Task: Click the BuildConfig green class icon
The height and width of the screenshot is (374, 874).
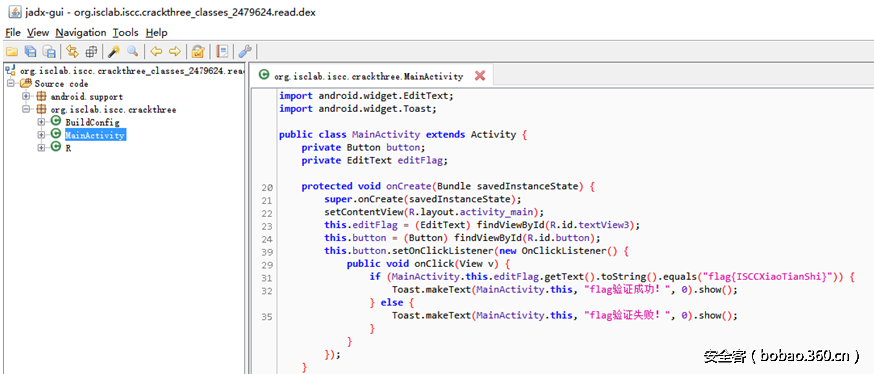Action: click(55, 122)
